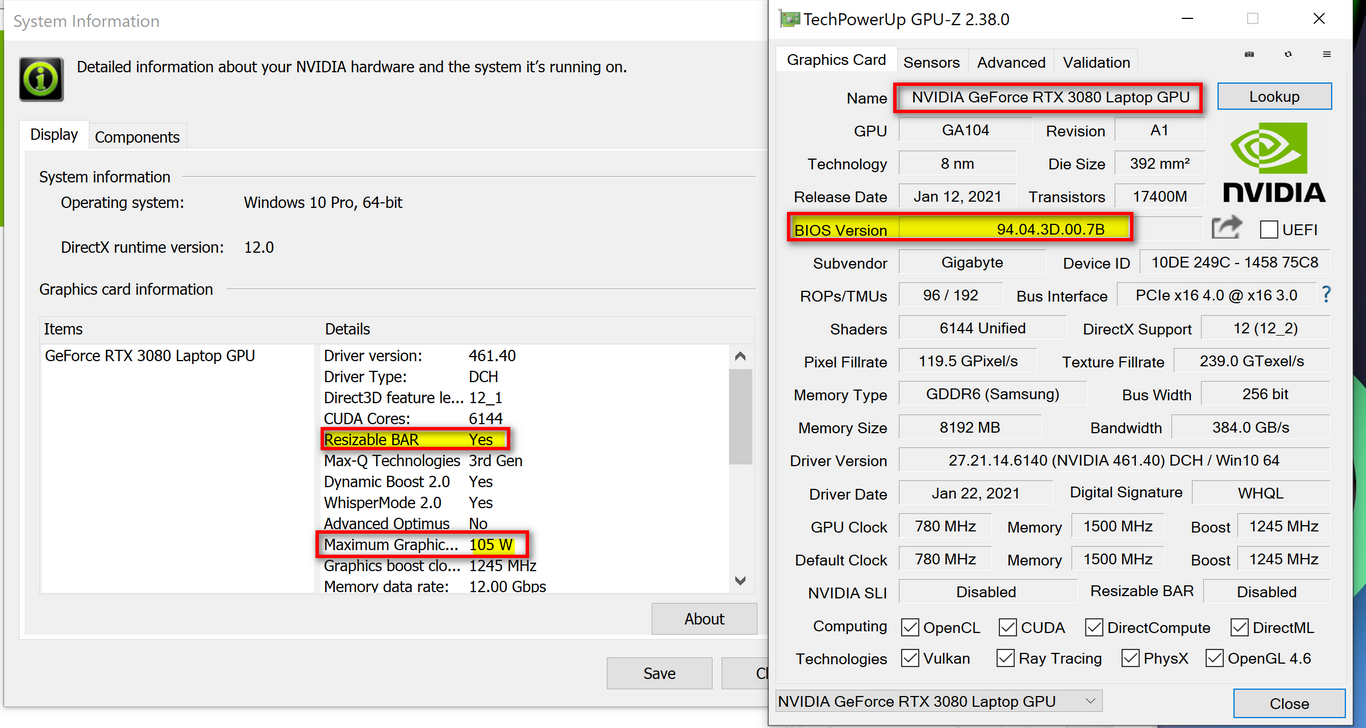The image size is (1366, 728).
Task: Click the GPU-Z title bar app icon
Action: [x=789, y=19]
